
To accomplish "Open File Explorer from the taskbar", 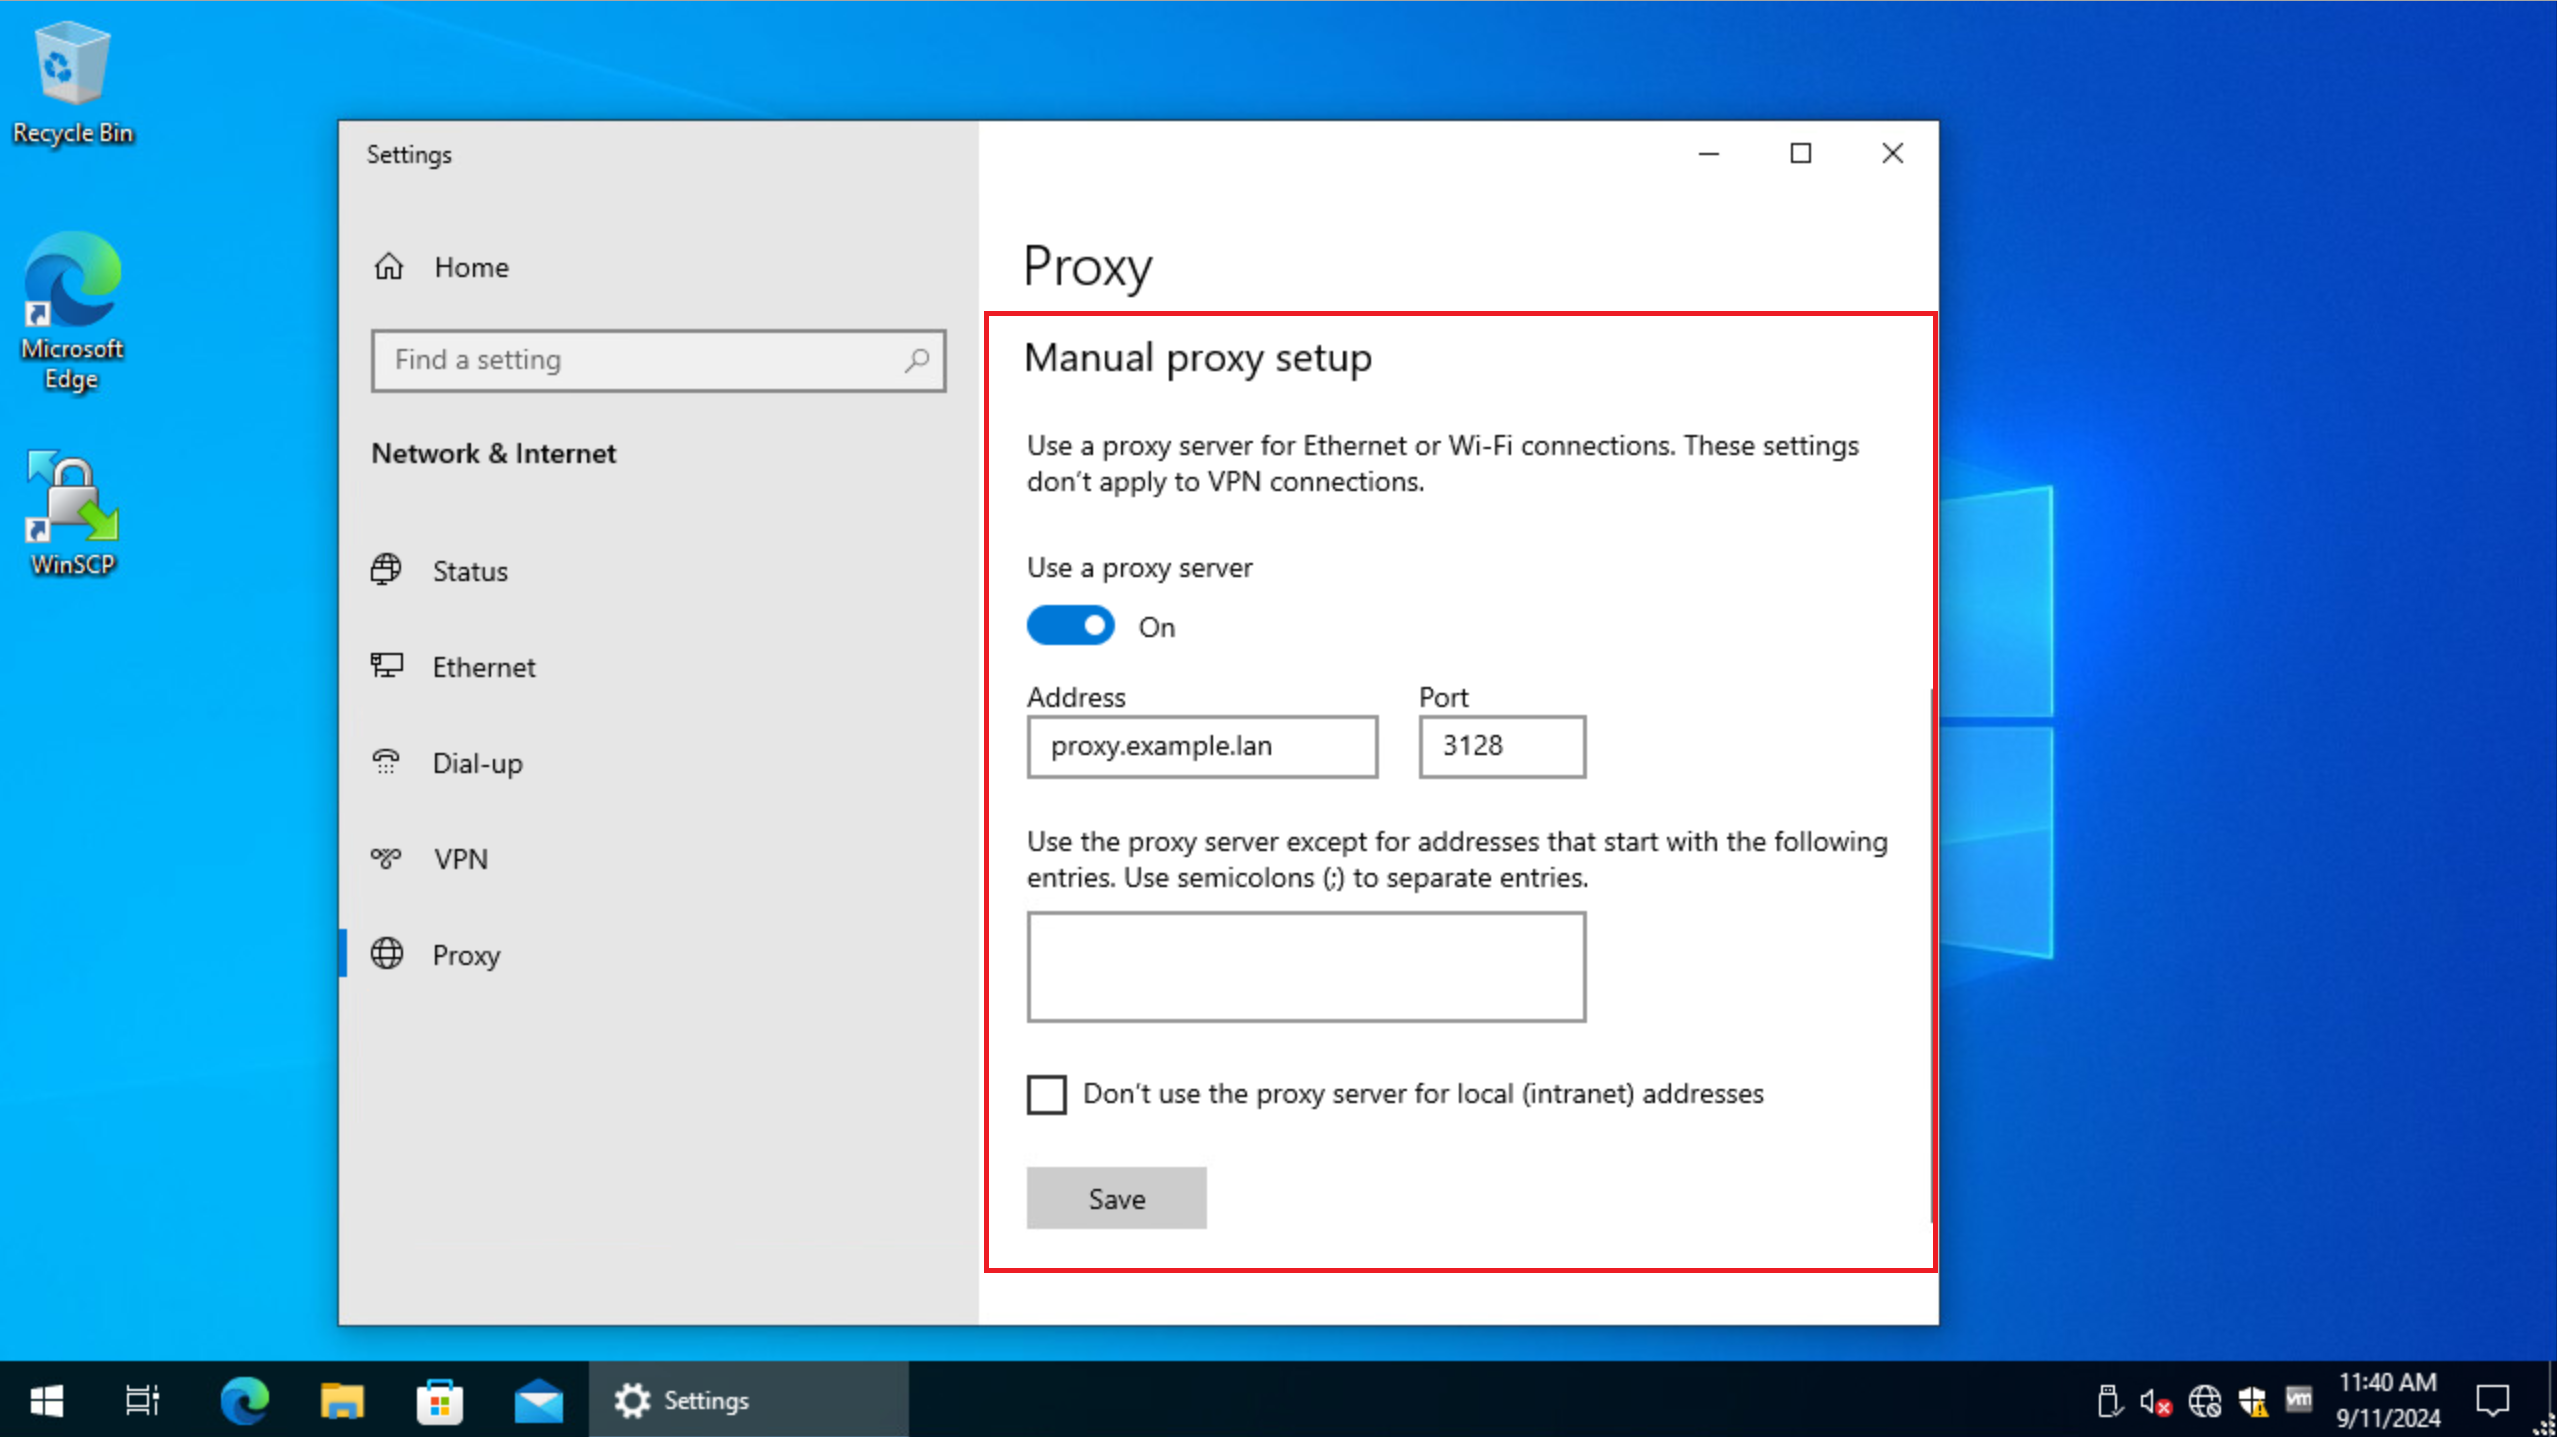I will coord(342,1400).
